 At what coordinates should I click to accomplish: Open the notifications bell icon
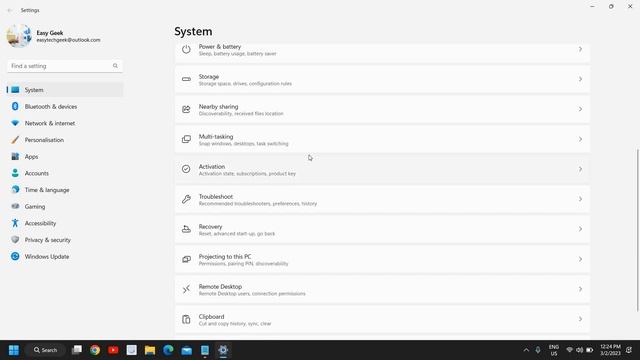629,350
